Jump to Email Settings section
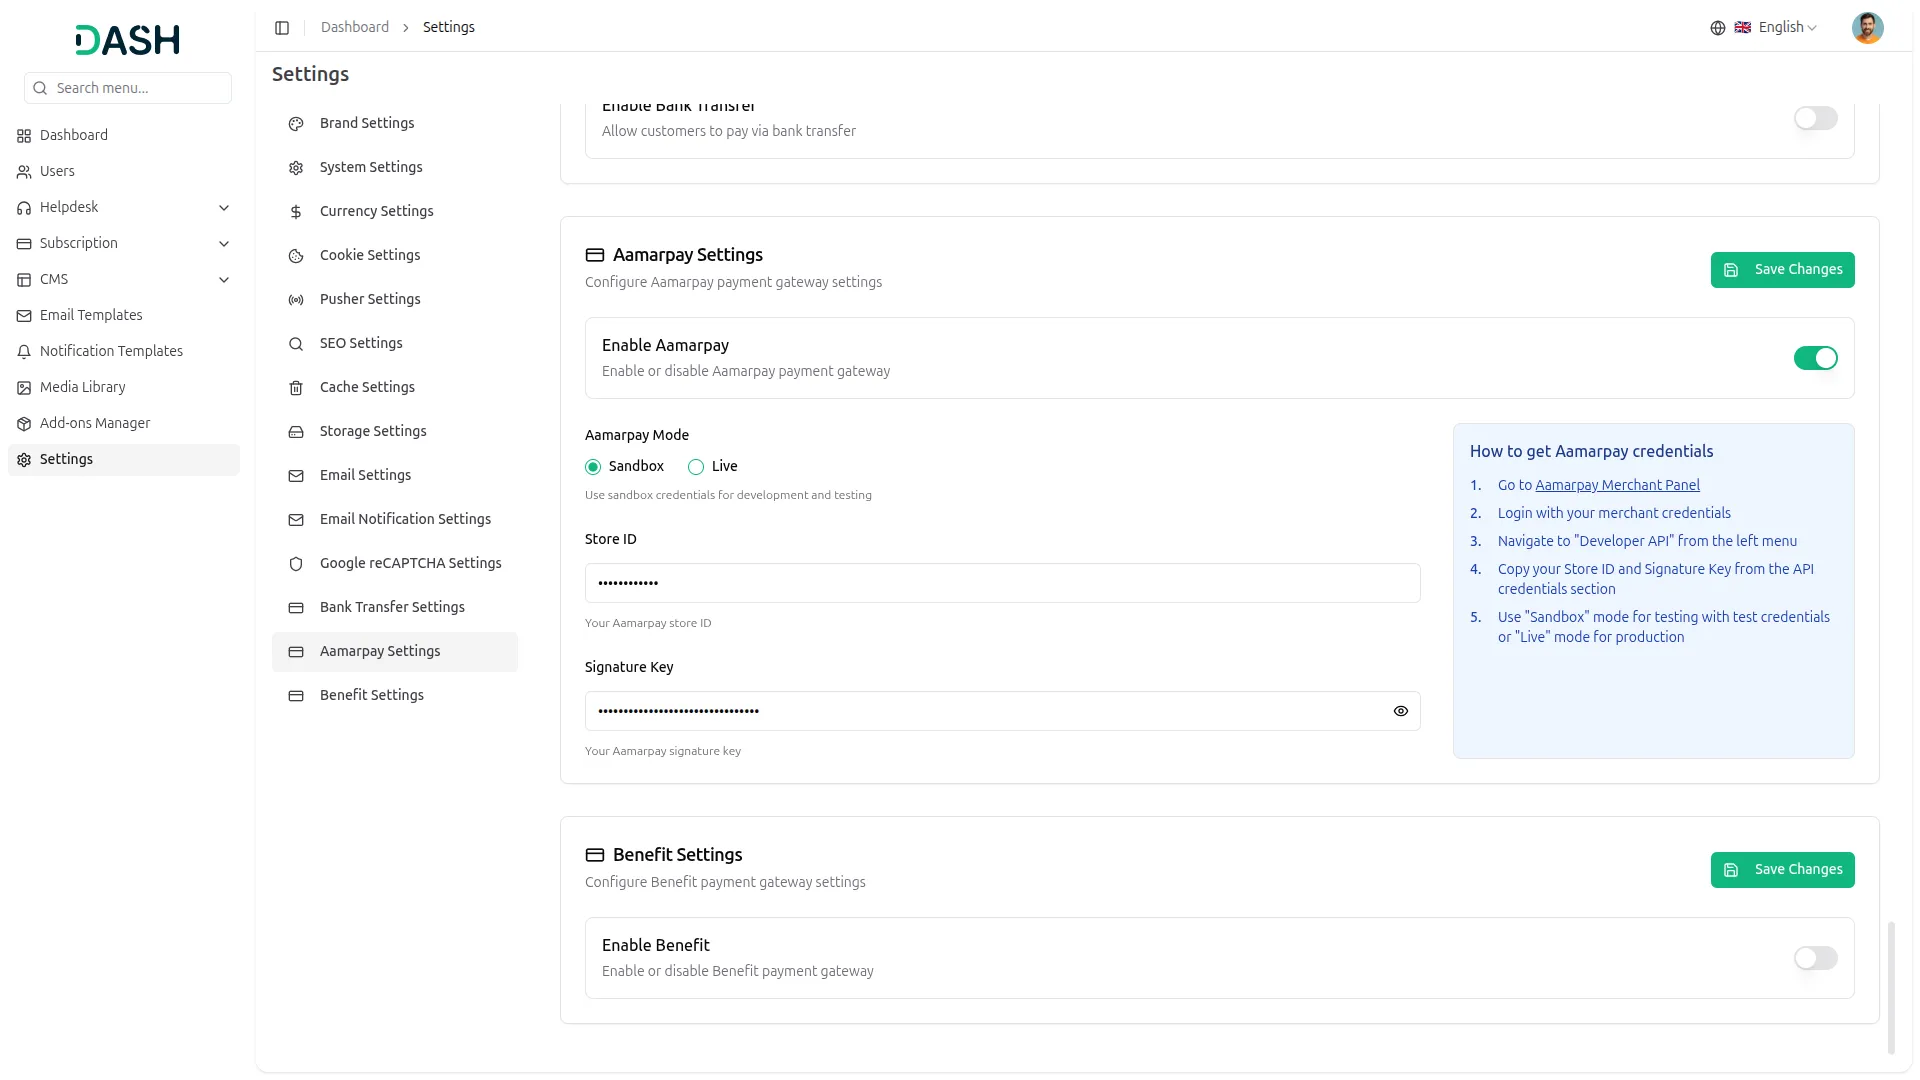Viewport: 1920px width, 1080px height. 395,476
